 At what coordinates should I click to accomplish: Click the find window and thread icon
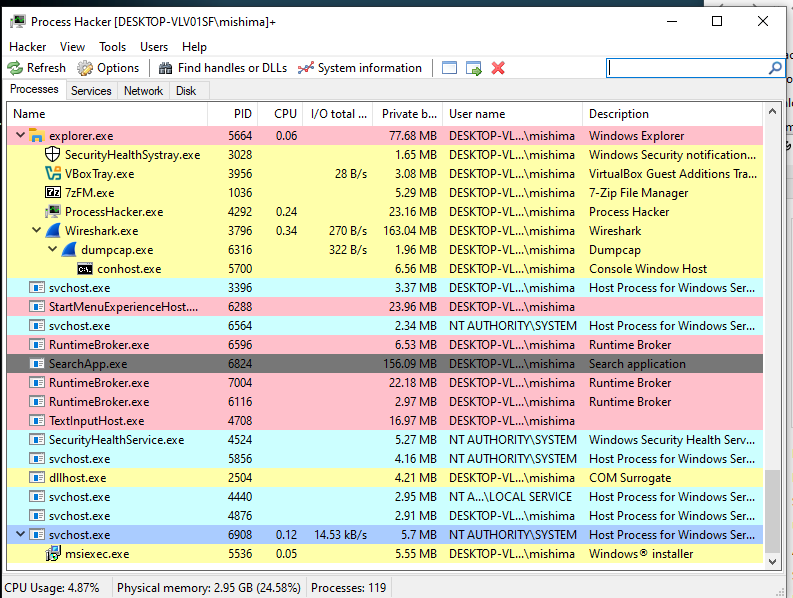474,68
